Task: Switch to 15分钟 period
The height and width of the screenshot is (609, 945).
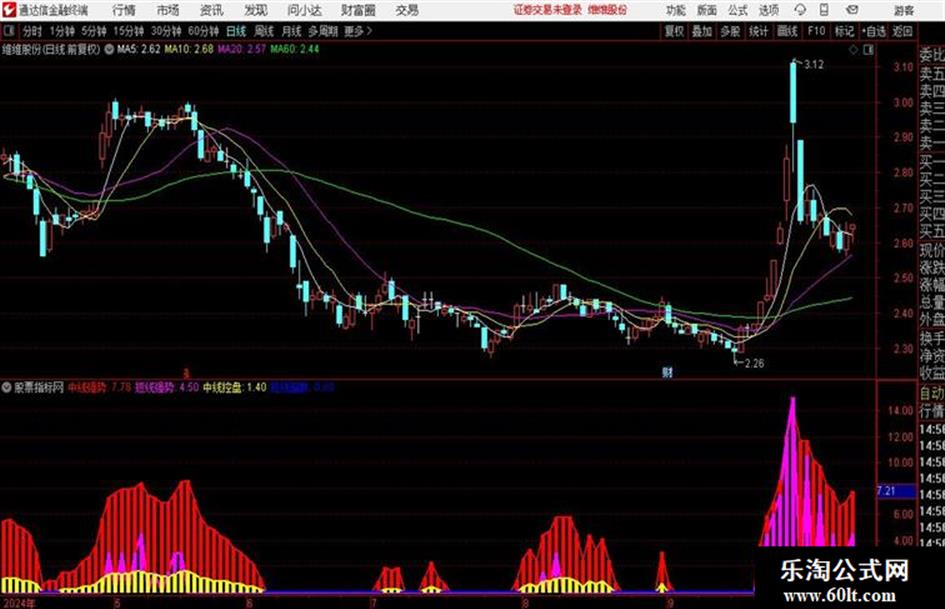Action: [x=128, y=31]
